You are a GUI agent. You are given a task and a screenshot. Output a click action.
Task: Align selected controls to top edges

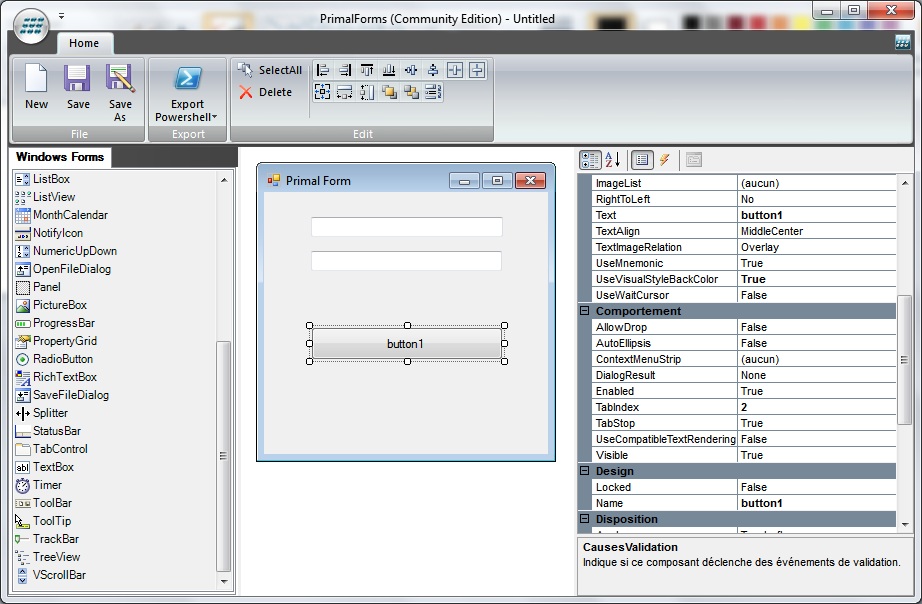tap(367, 71)
